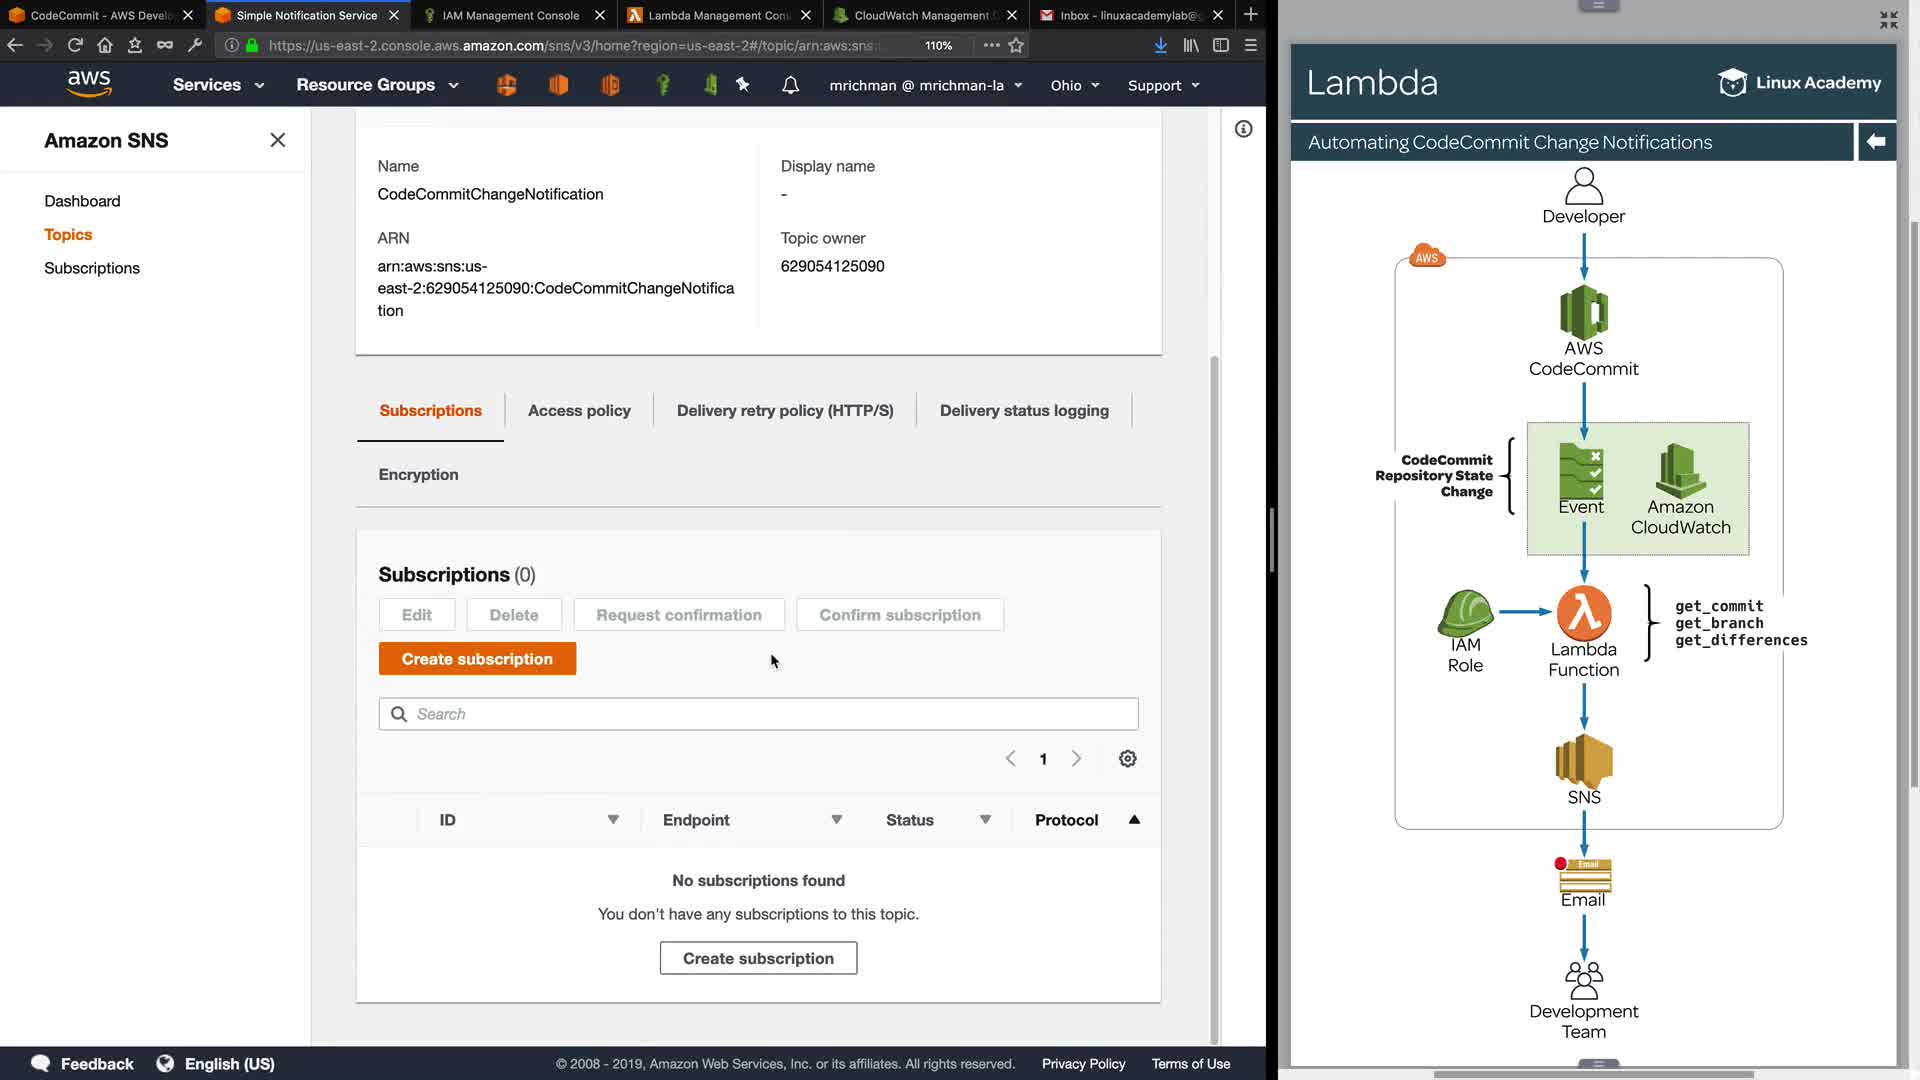Go to next subscriptions page

pyautogui.click(x=1076, y=759)
